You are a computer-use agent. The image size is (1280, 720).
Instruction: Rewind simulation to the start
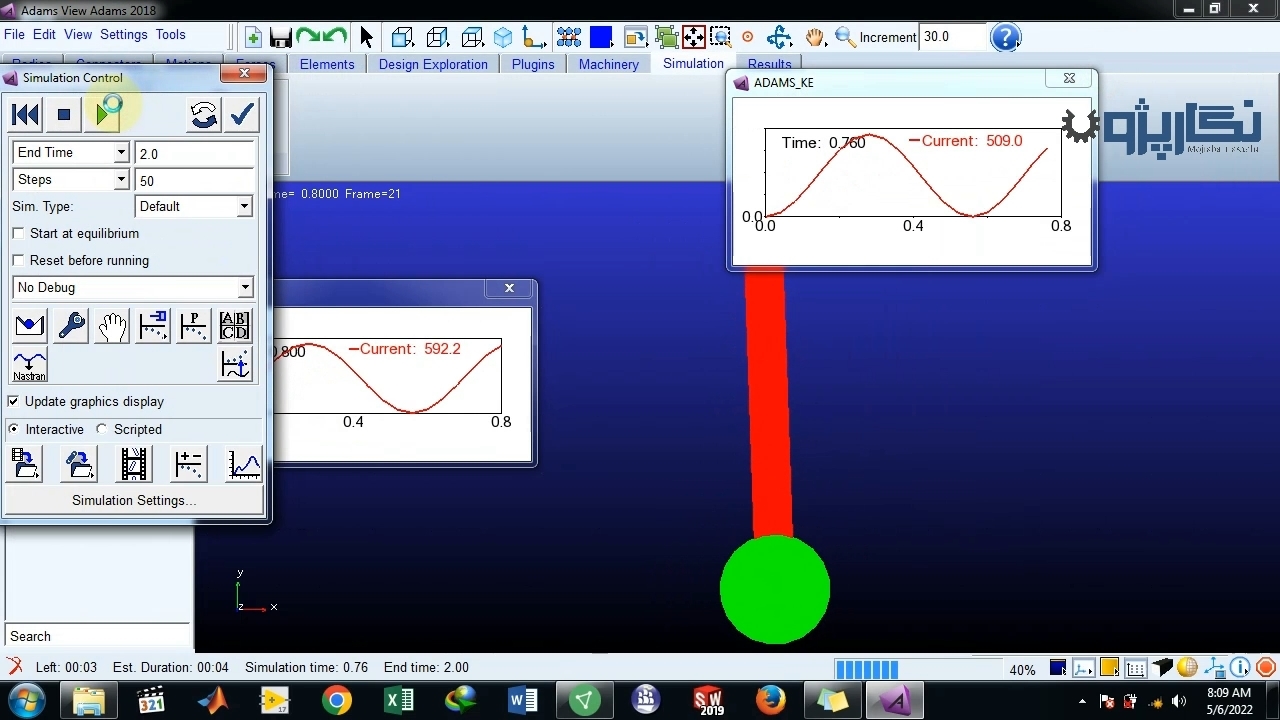point(26,115)
